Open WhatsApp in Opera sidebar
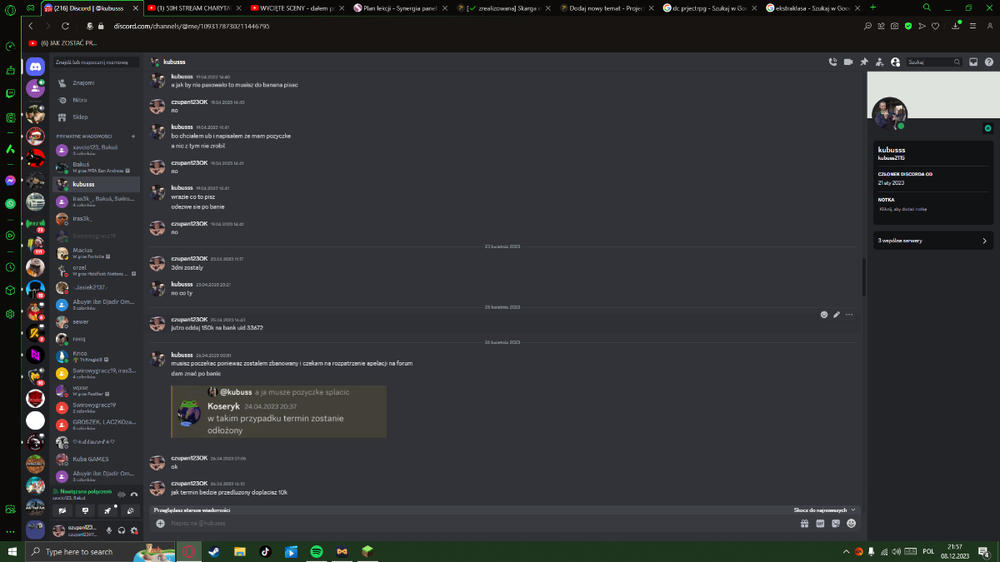Viewport: 1000px width, 562px height. 10,204
